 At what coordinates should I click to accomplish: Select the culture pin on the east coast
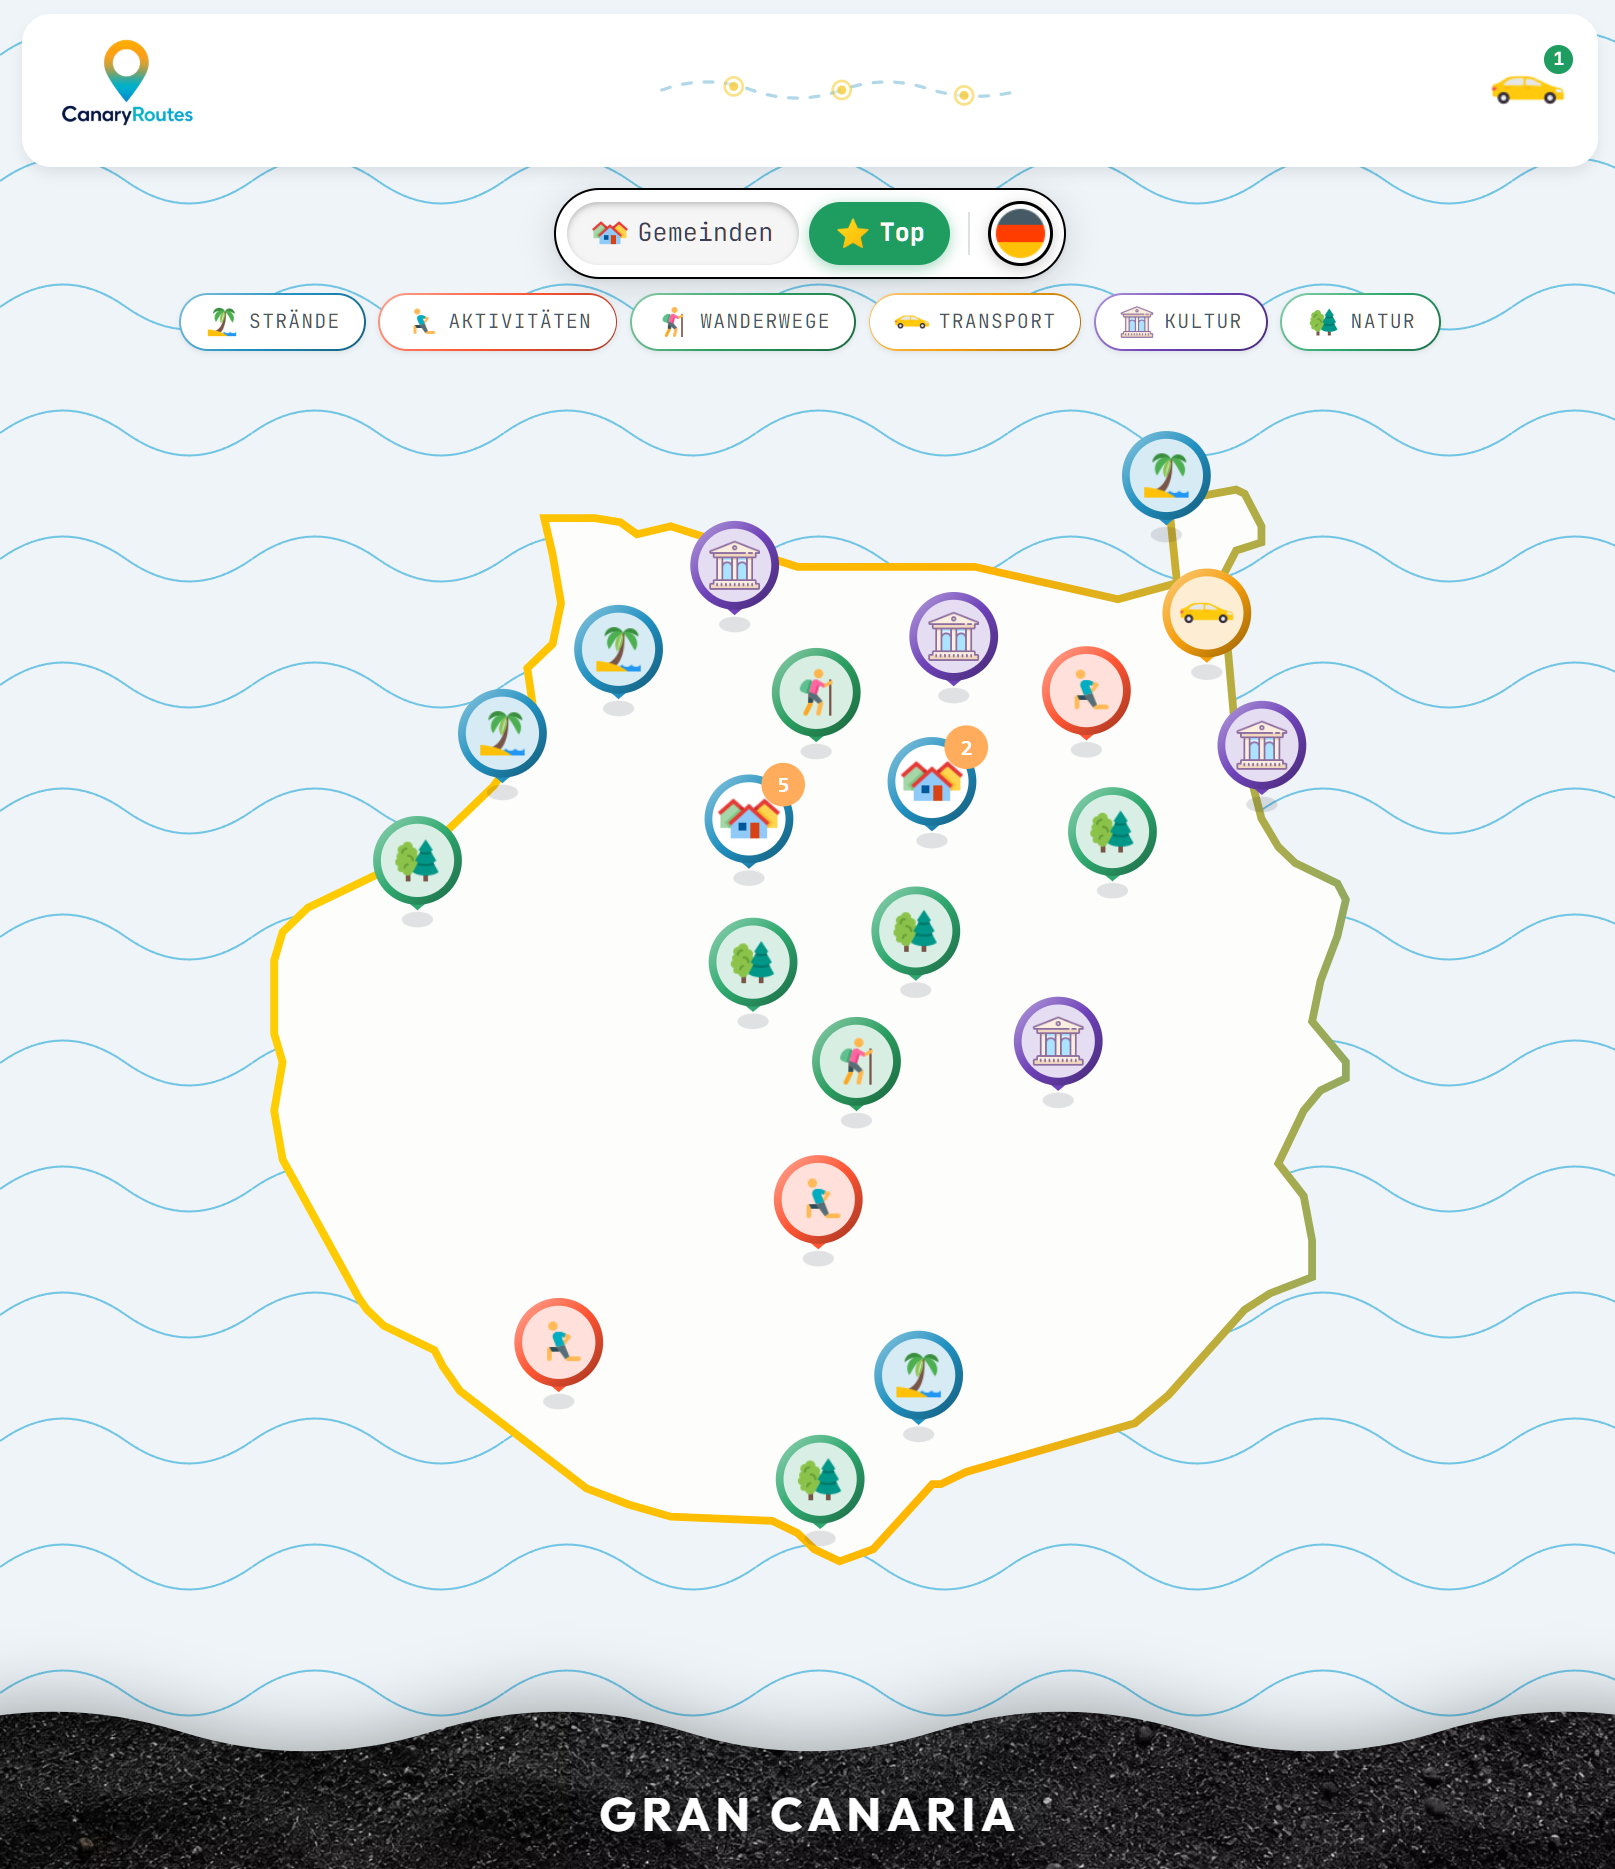(x=1262, y=746)
